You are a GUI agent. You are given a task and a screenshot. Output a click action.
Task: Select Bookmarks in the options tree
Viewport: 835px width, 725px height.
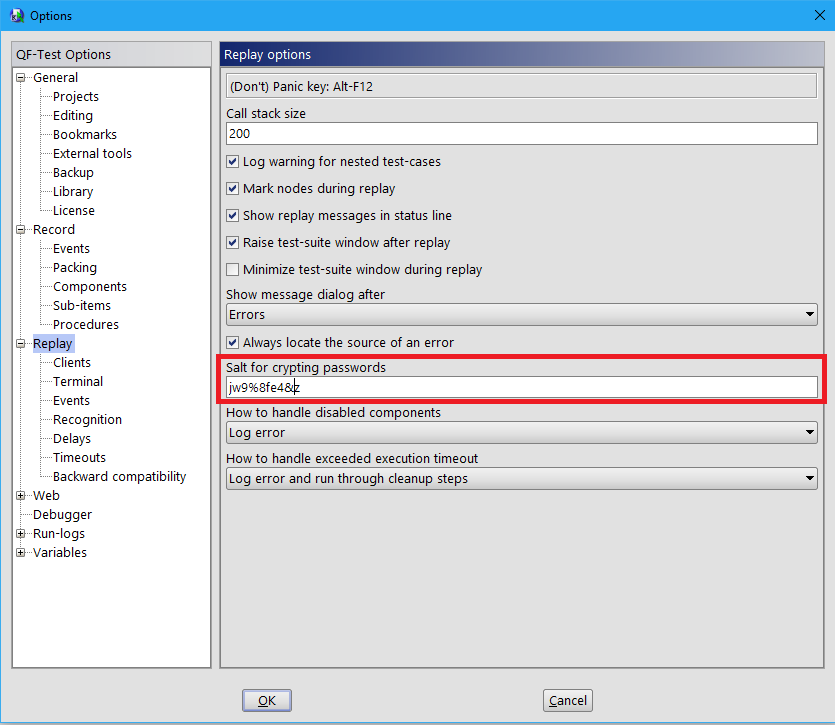pos(85,135)
